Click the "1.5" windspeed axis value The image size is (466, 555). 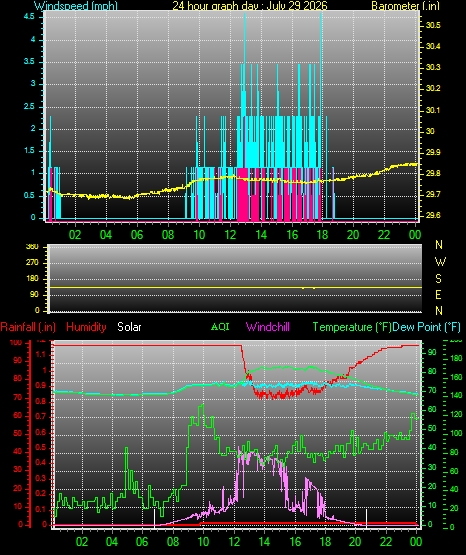29,150
